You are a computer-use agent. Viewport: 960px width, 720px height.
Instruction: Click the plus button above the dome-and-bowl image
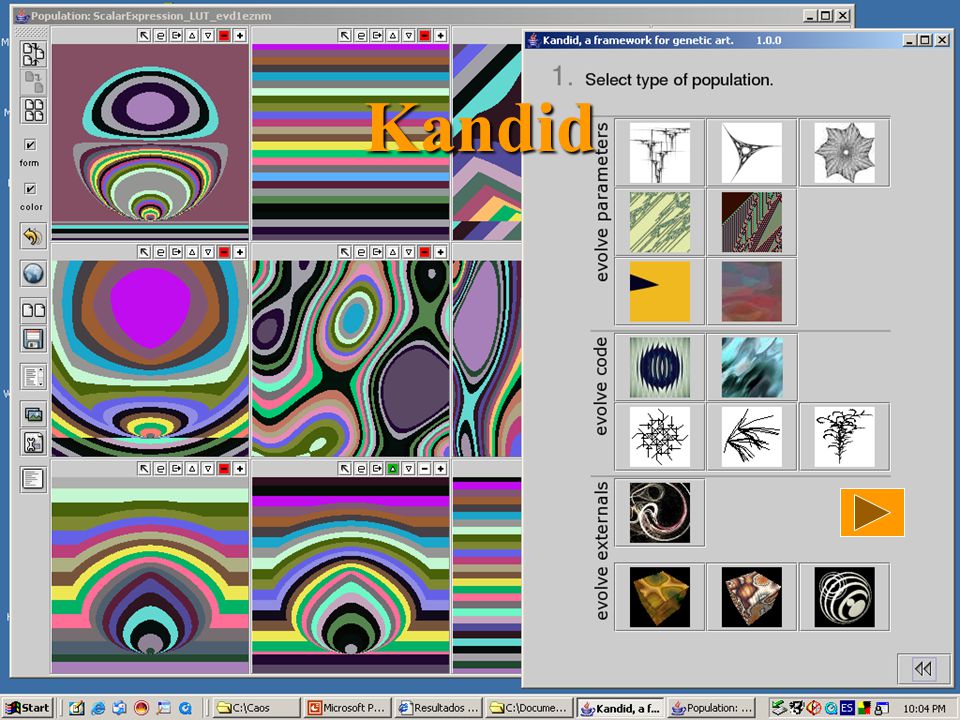click(240, 36)
